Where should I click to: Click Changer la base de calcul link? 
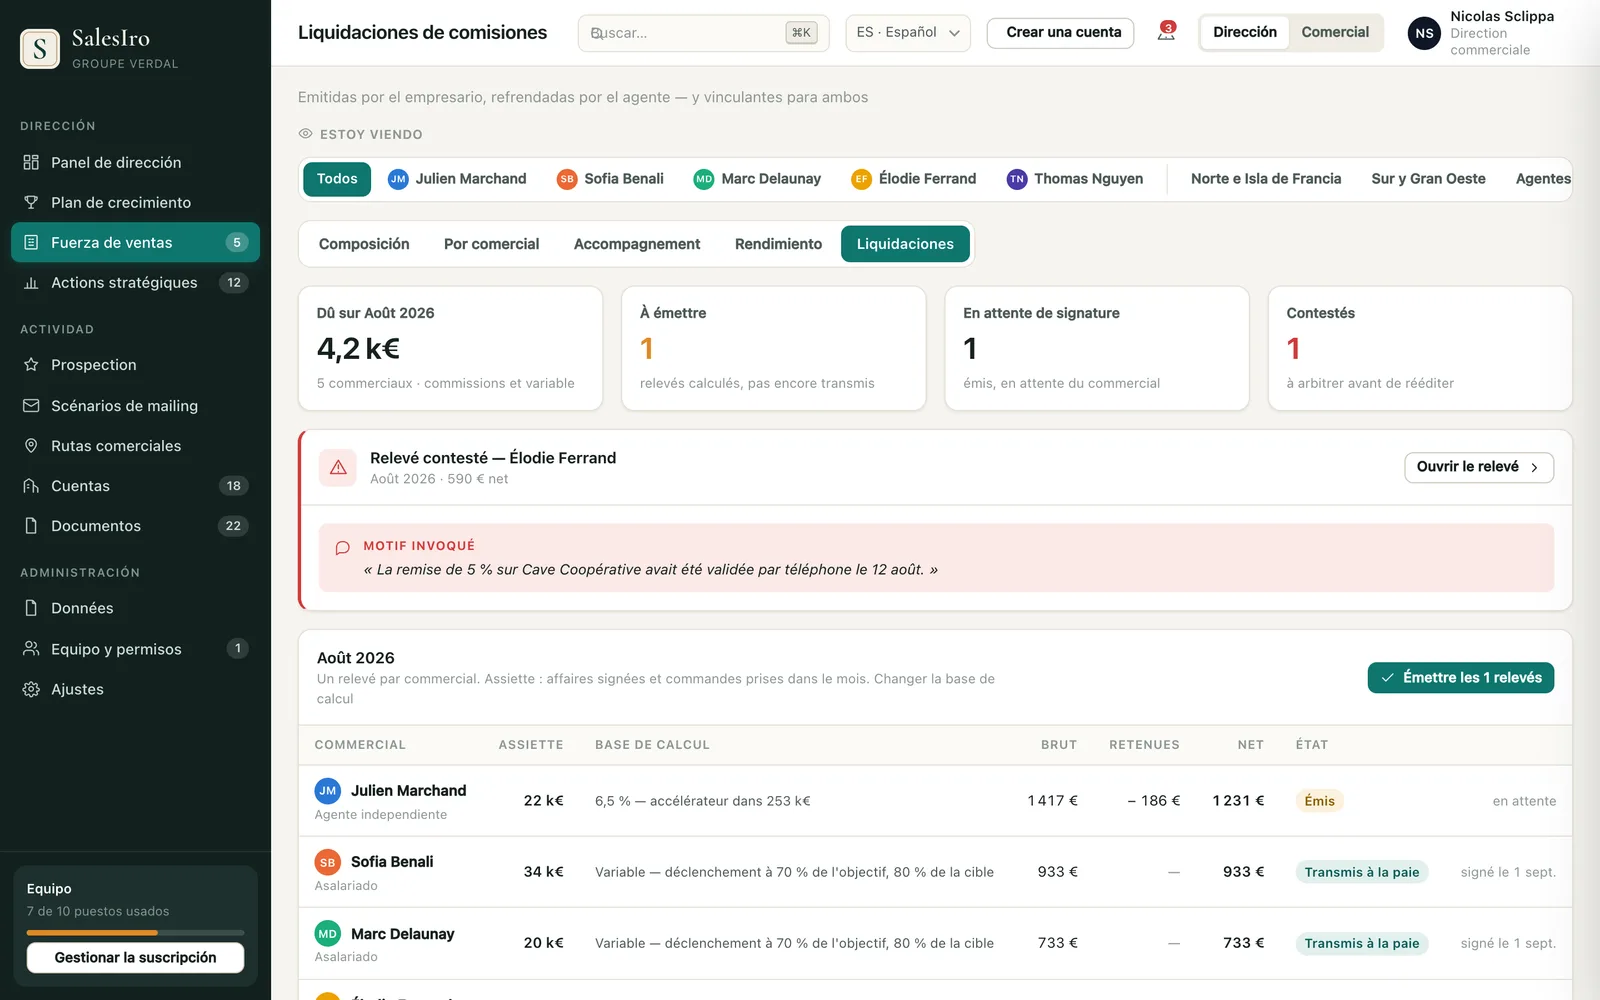pyautogui.click(x=656, y=689)
